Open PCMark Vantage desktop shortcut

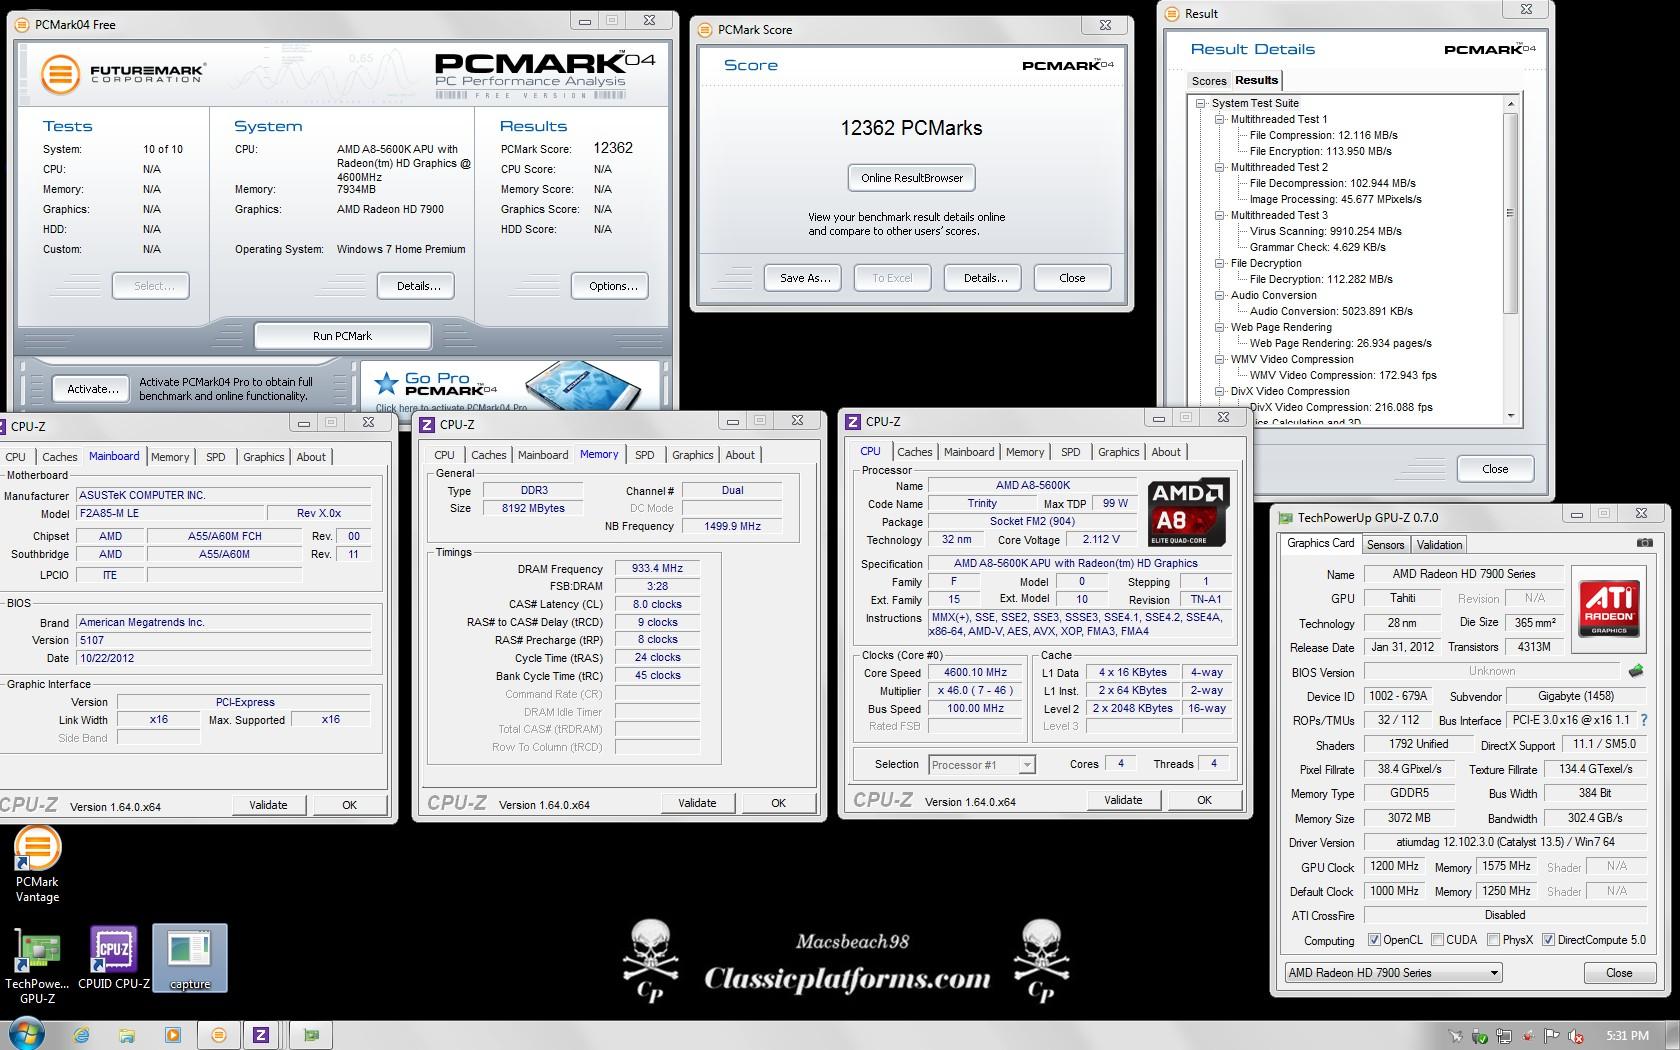pyautogui.click(x=37, y=865)
